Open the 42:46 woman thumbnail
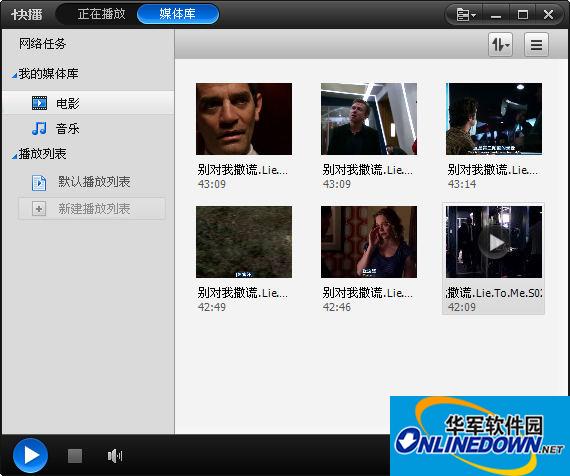The height and width of the screenshot is (476, 570). coord(369,242)
